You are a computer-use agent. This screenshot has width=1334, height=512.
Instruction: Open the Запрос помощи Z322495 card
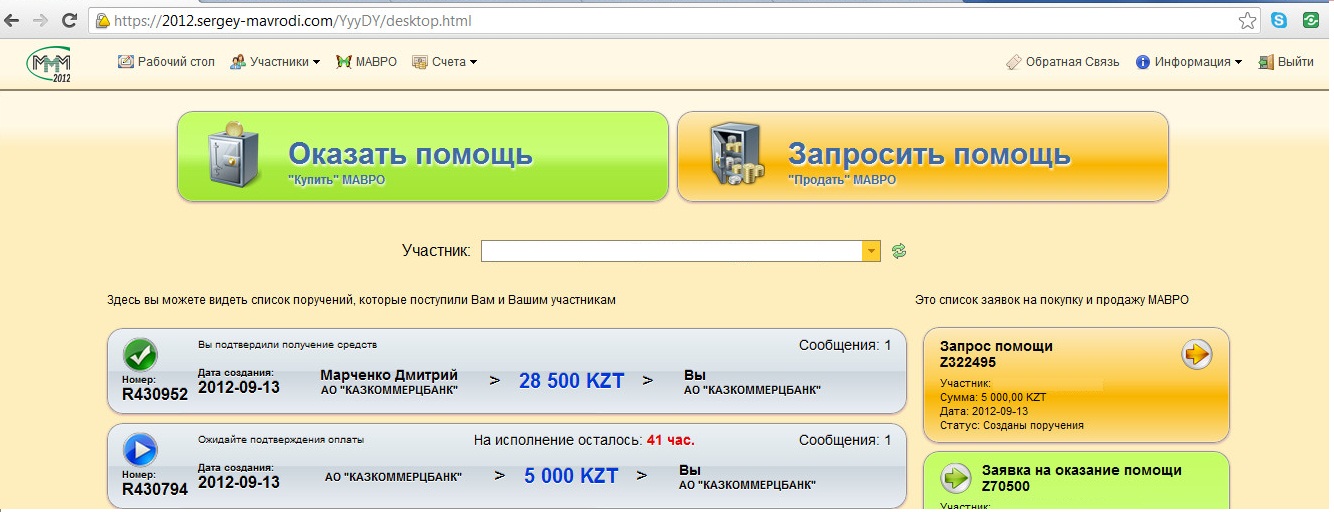point(1076,385)
